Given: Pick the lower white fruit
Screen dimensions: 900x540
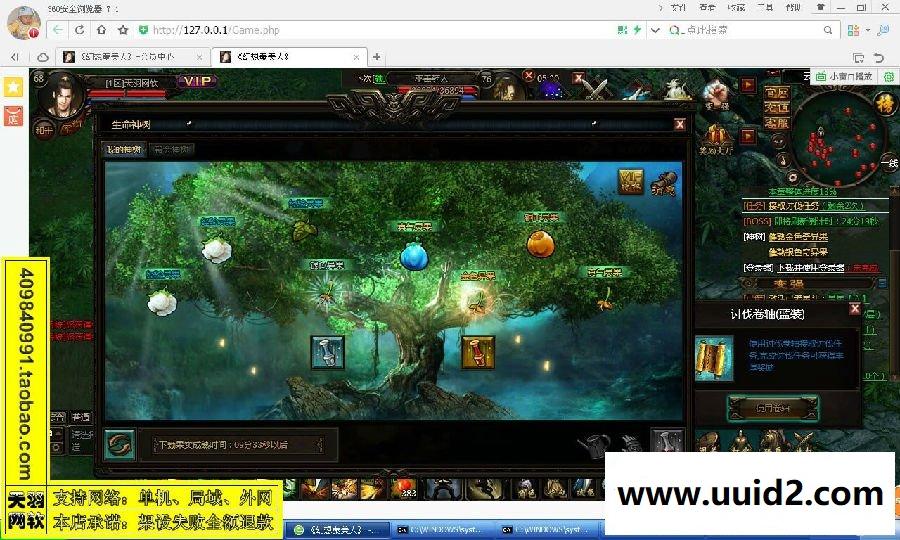Looking at the screenshot, I should click(162, 303).
